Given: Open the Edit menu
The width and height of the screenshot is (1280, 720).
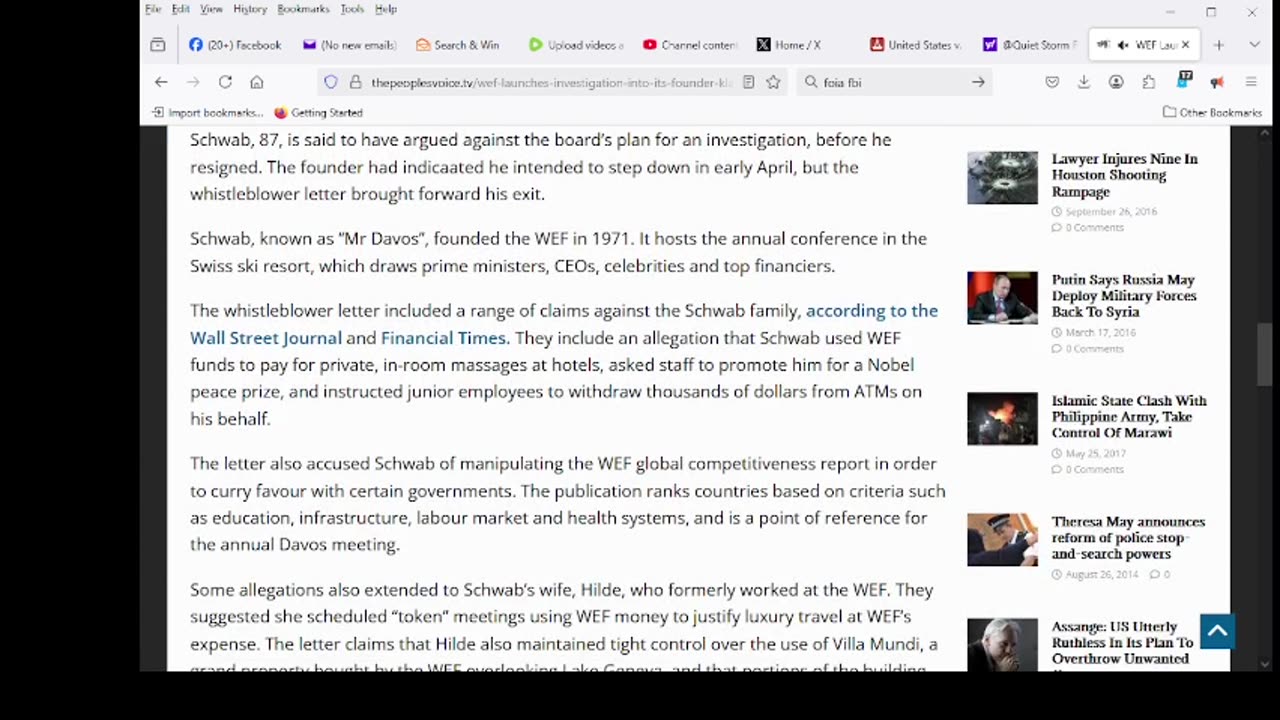Looking at the screenshot, I should tap(180, 9).
